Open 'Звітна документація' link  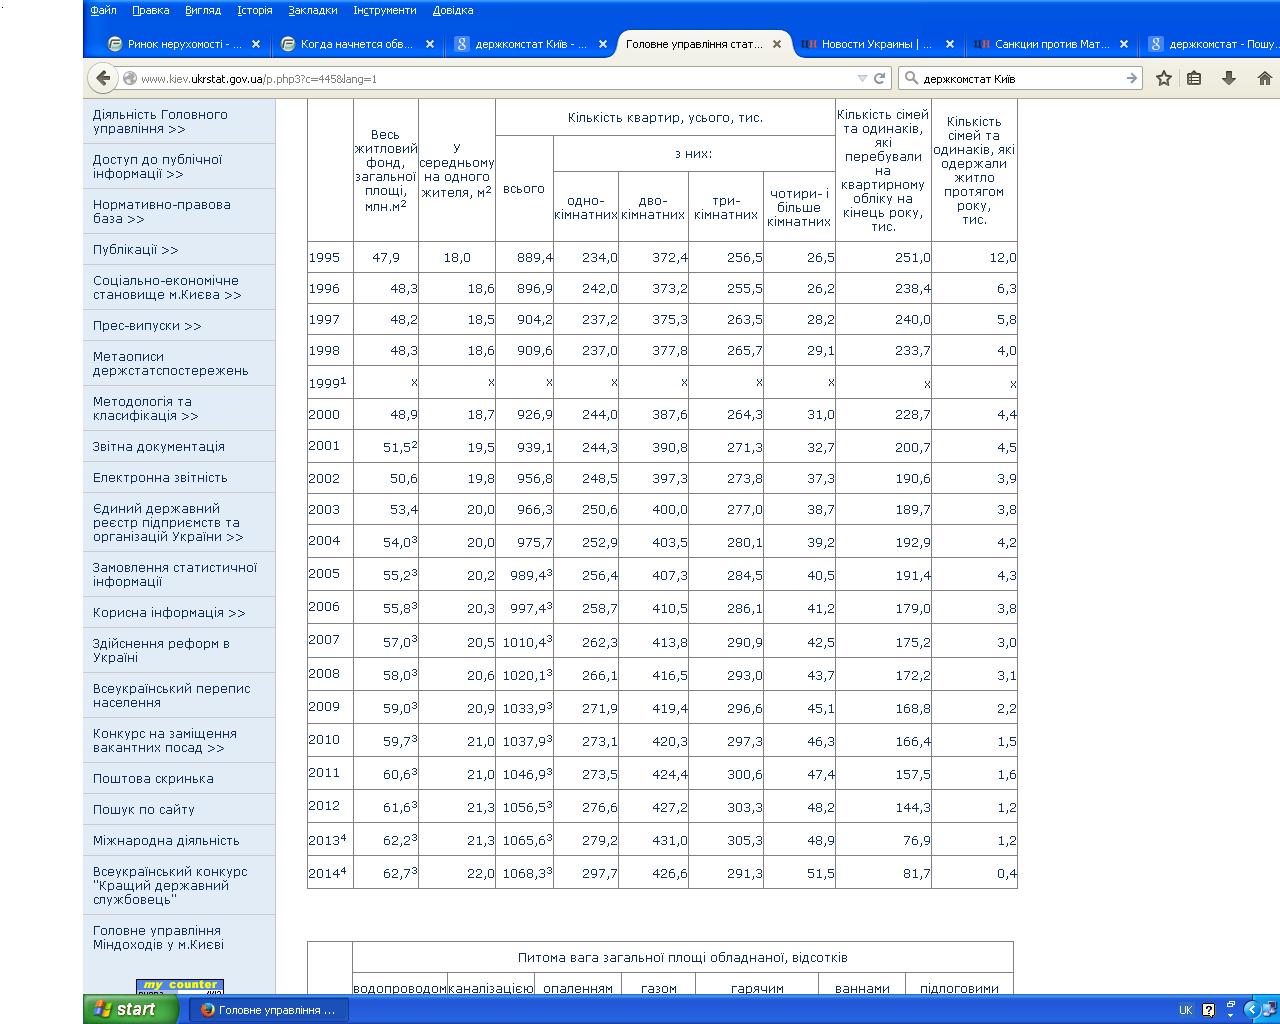158,447
